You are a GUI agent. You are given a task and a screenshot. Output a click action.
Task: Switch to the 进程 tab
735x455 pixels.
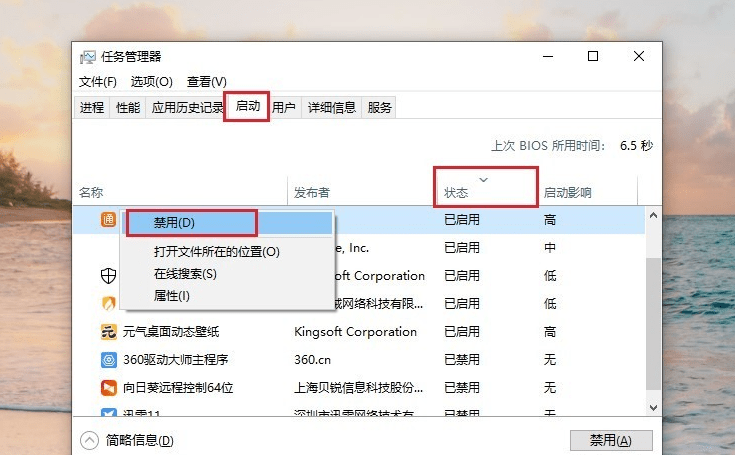tap(92, 108)
